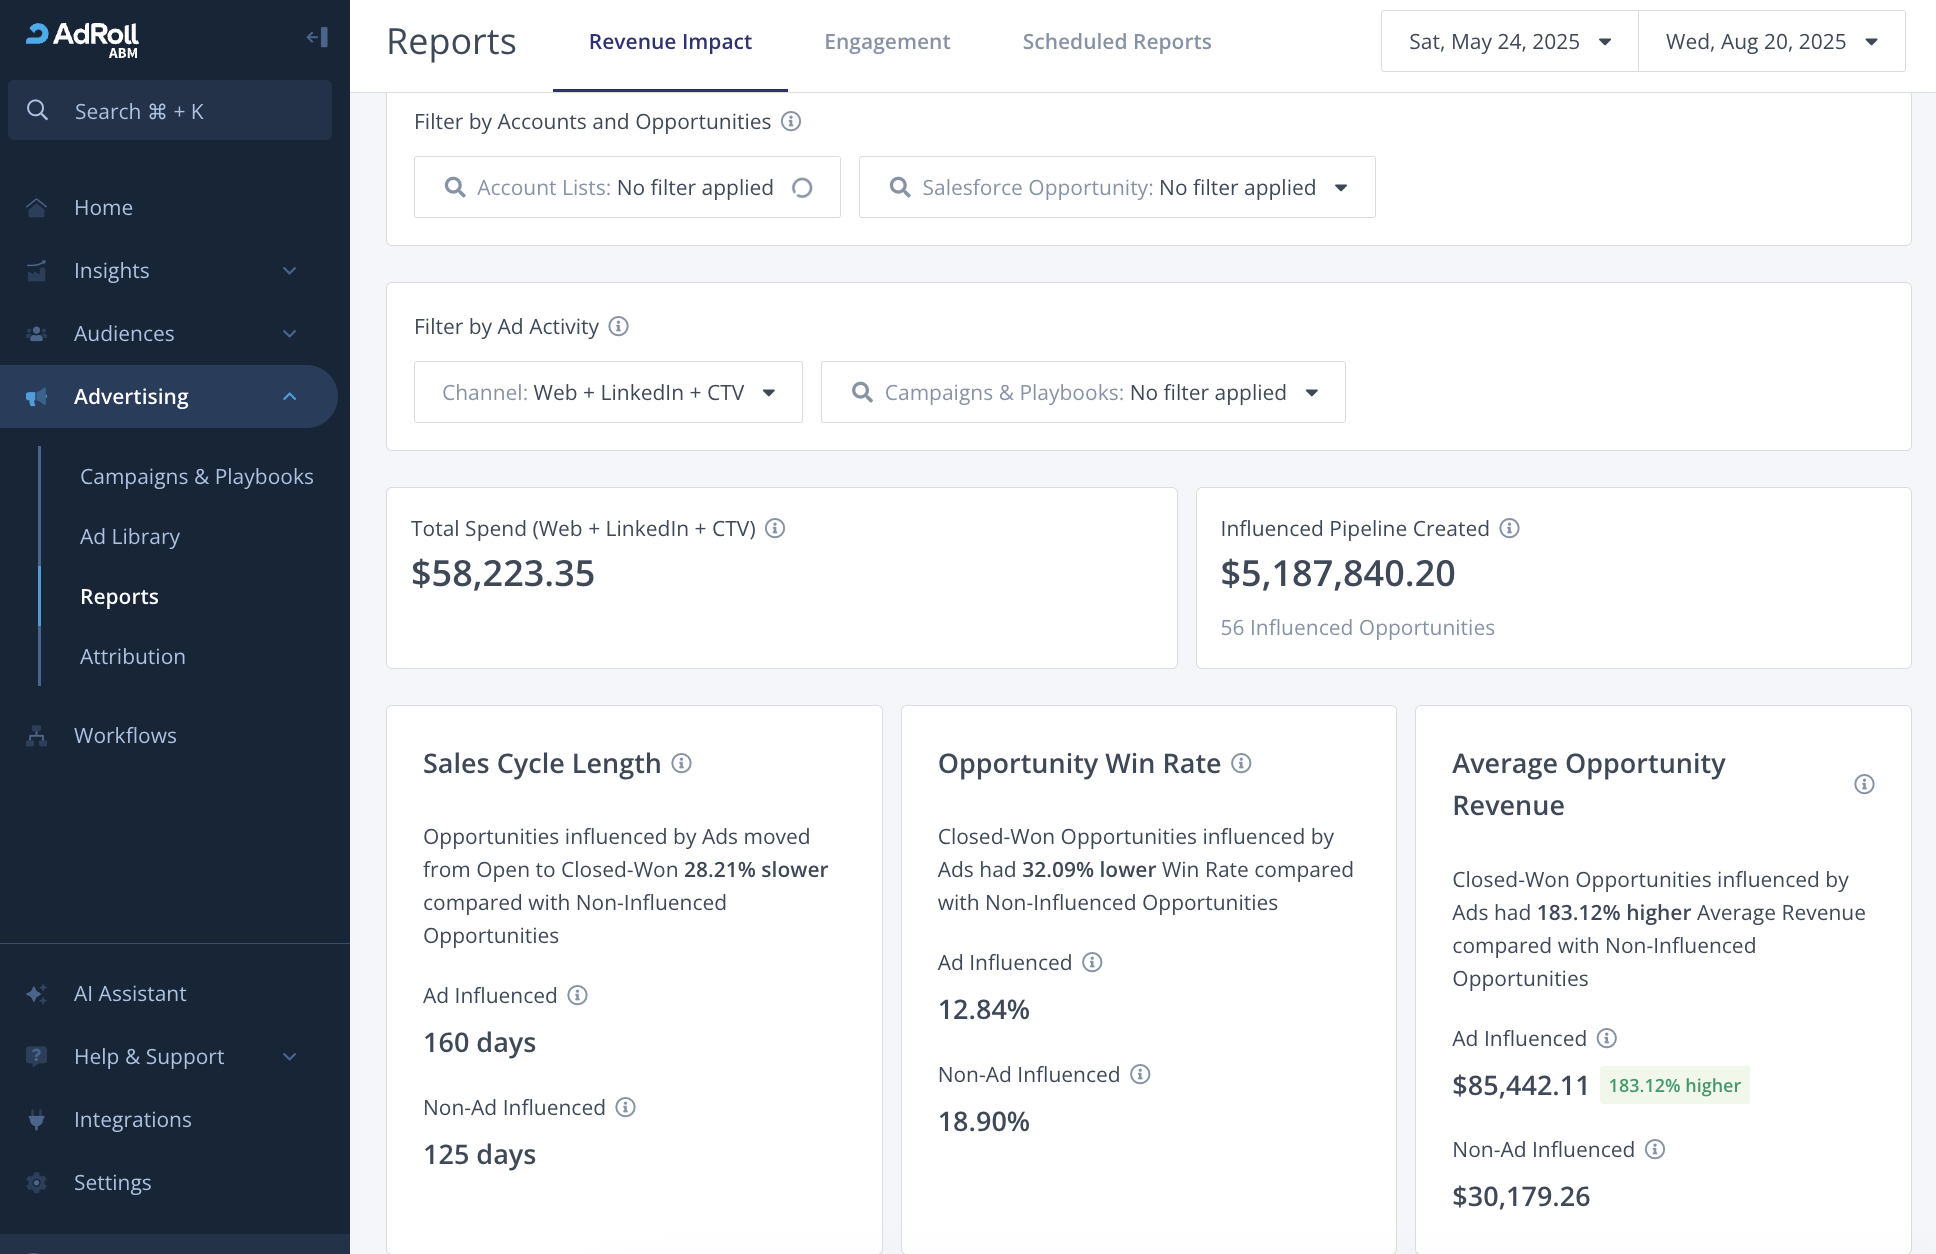This screenshot has height=1254, width=1936.
Task: Switch to the Scheduled Reports tab
Action: 1116,42
